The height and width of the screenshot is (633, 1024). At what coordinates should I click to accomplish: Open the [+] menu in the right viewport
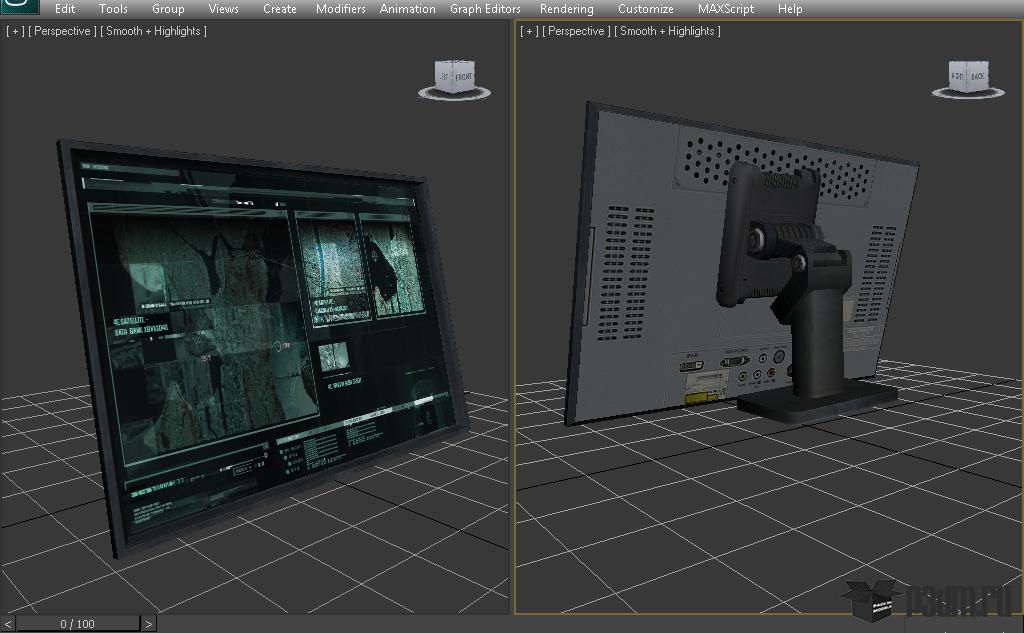529,31
